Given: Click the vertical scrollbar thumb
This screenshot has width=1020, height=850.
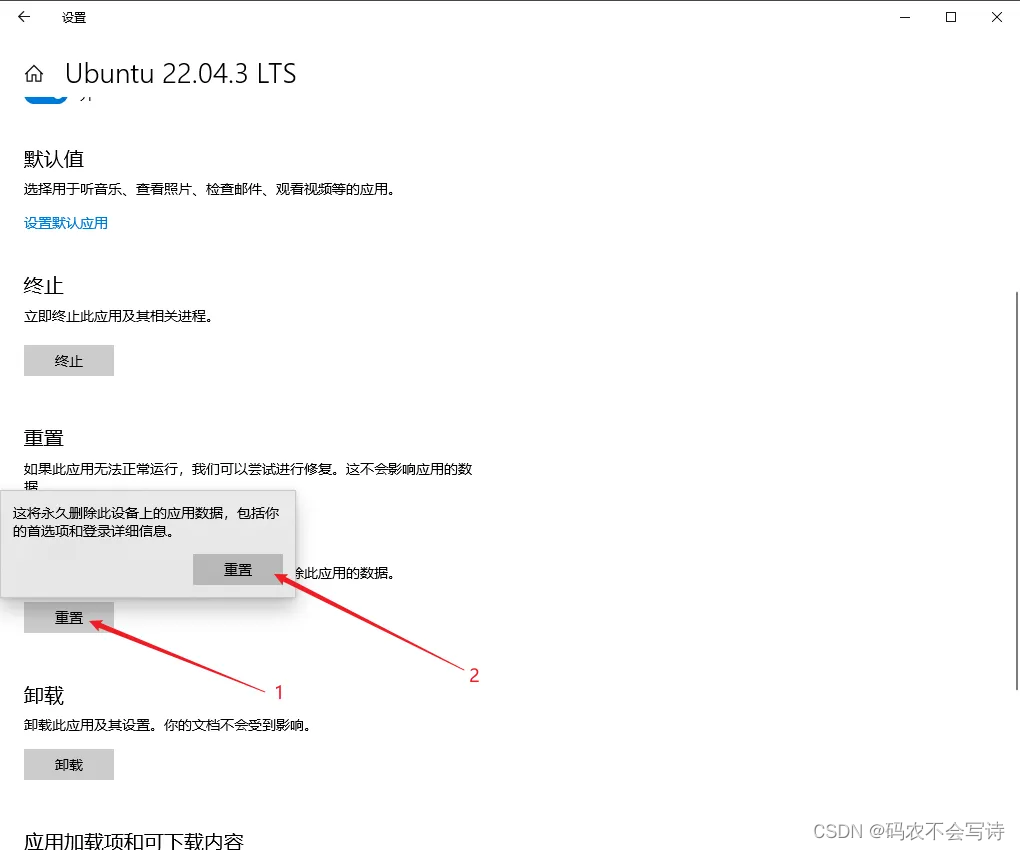Looking at the screenshot, I should coord(1017,491).
